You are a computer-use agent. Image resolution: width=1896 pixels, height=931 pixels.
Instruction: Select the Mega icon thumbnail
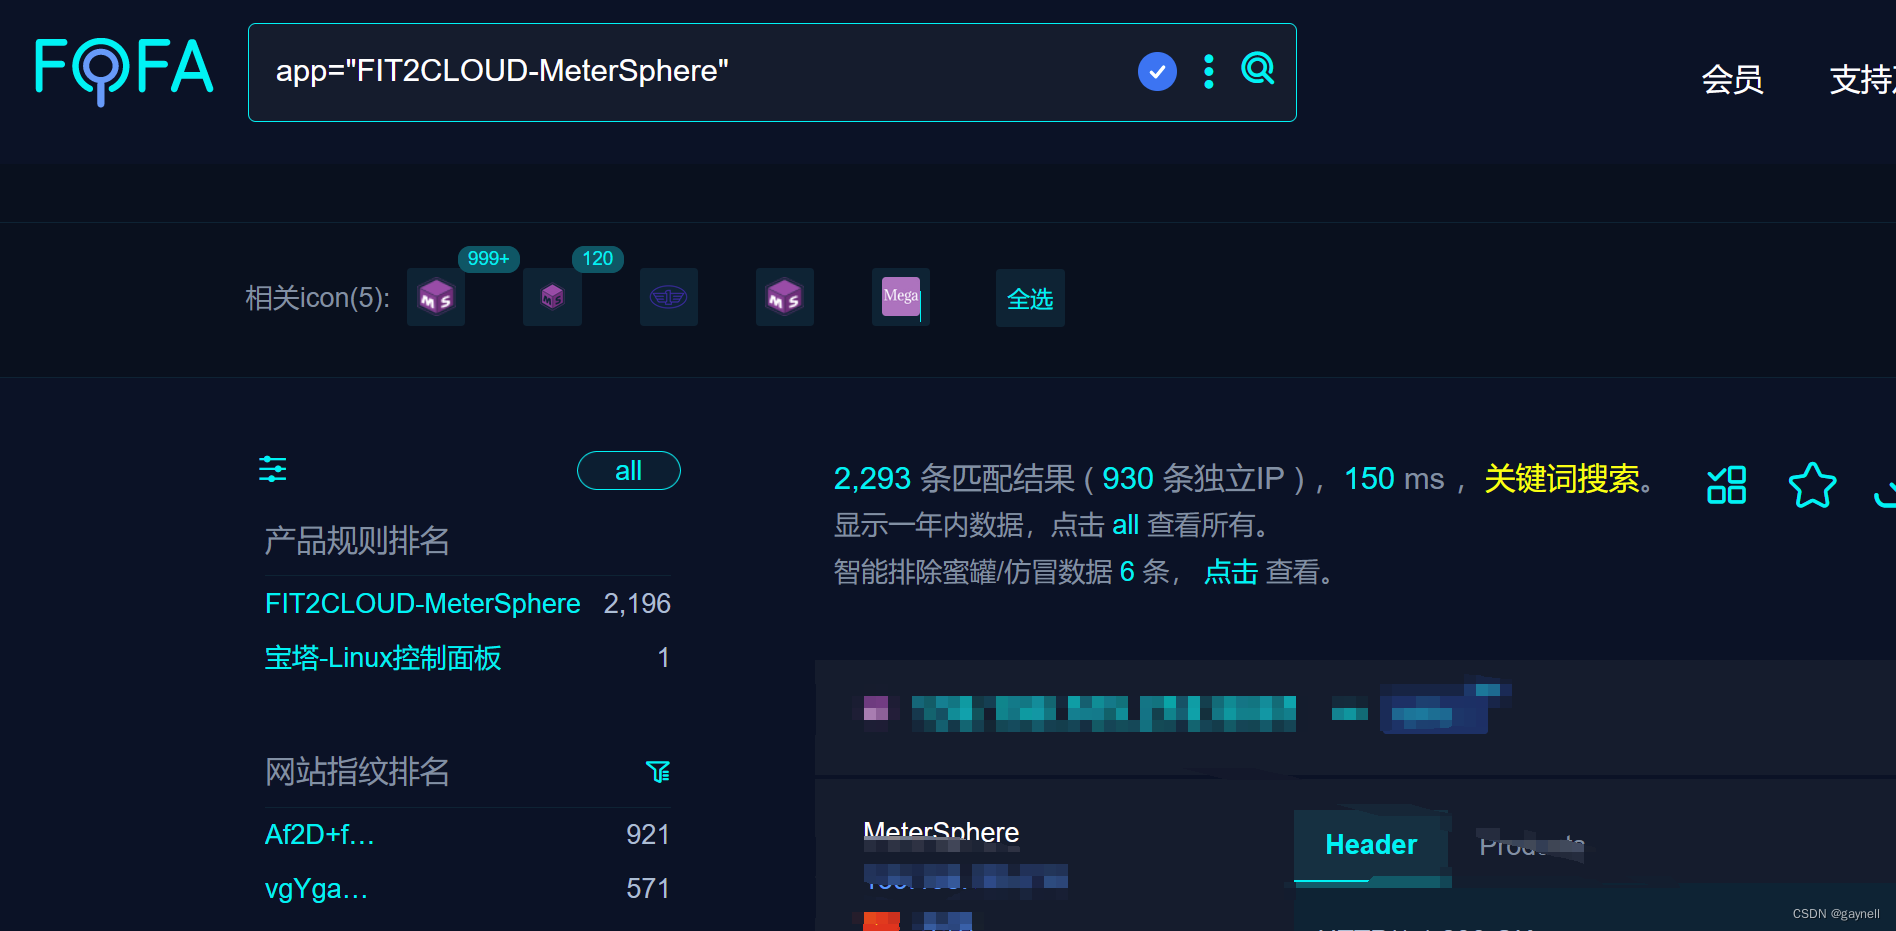point(901,297)
